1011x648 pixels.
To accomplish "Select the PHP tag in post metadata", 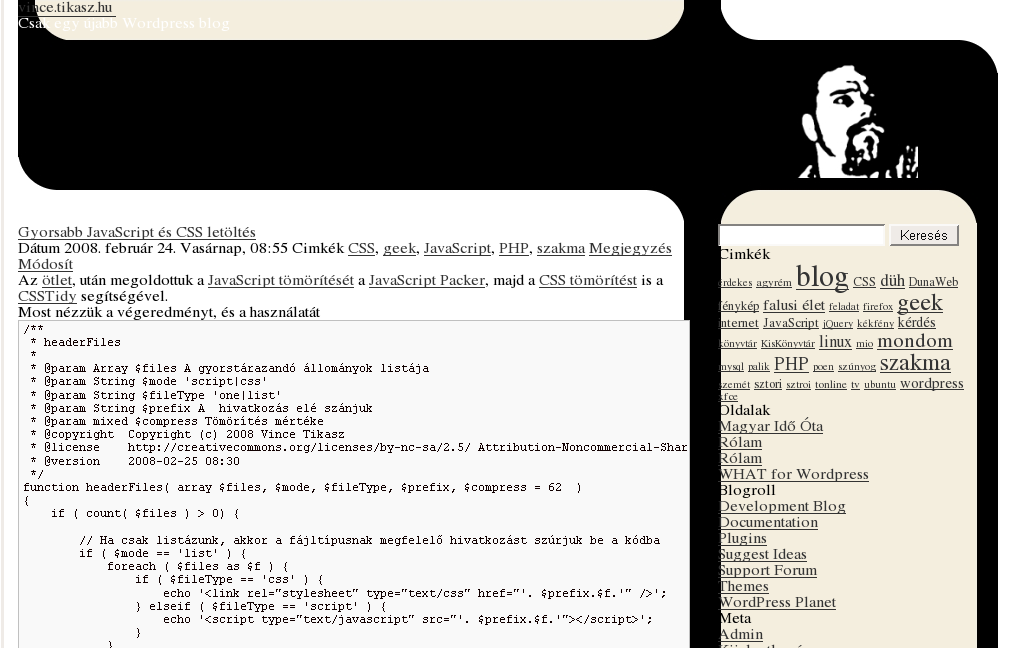I will pos(513,248).
